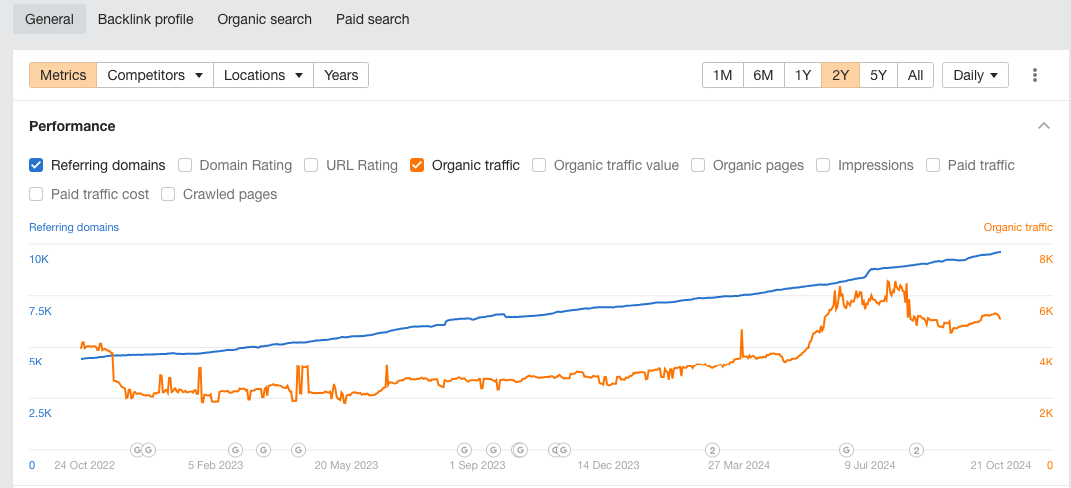Open the Competitors dropdown

point(155,75)
